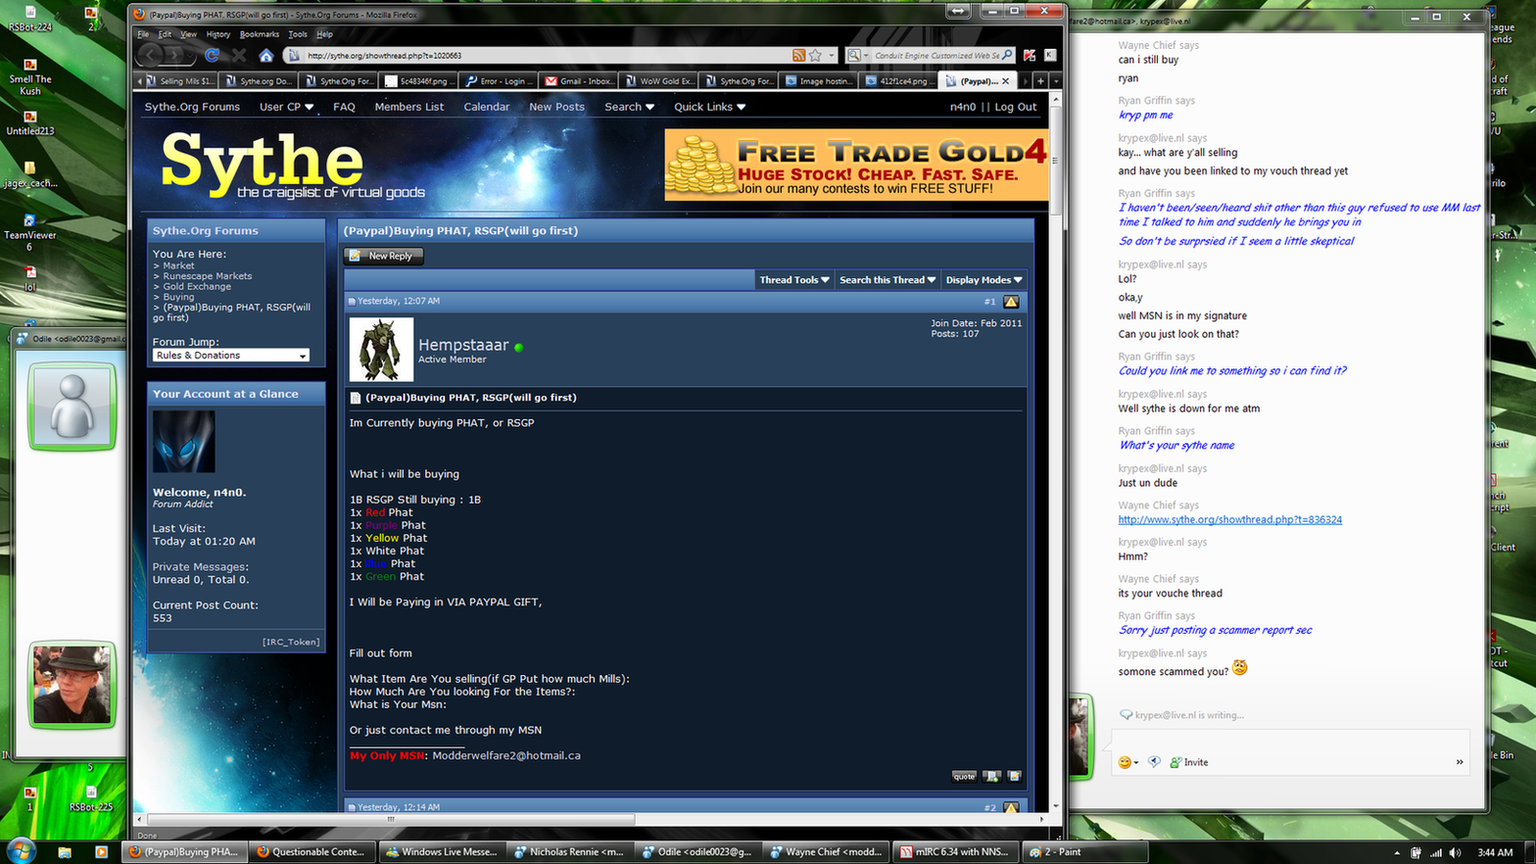
Task: Click the Hempstaaar troll avatar image
Action: tap(381, 349)
